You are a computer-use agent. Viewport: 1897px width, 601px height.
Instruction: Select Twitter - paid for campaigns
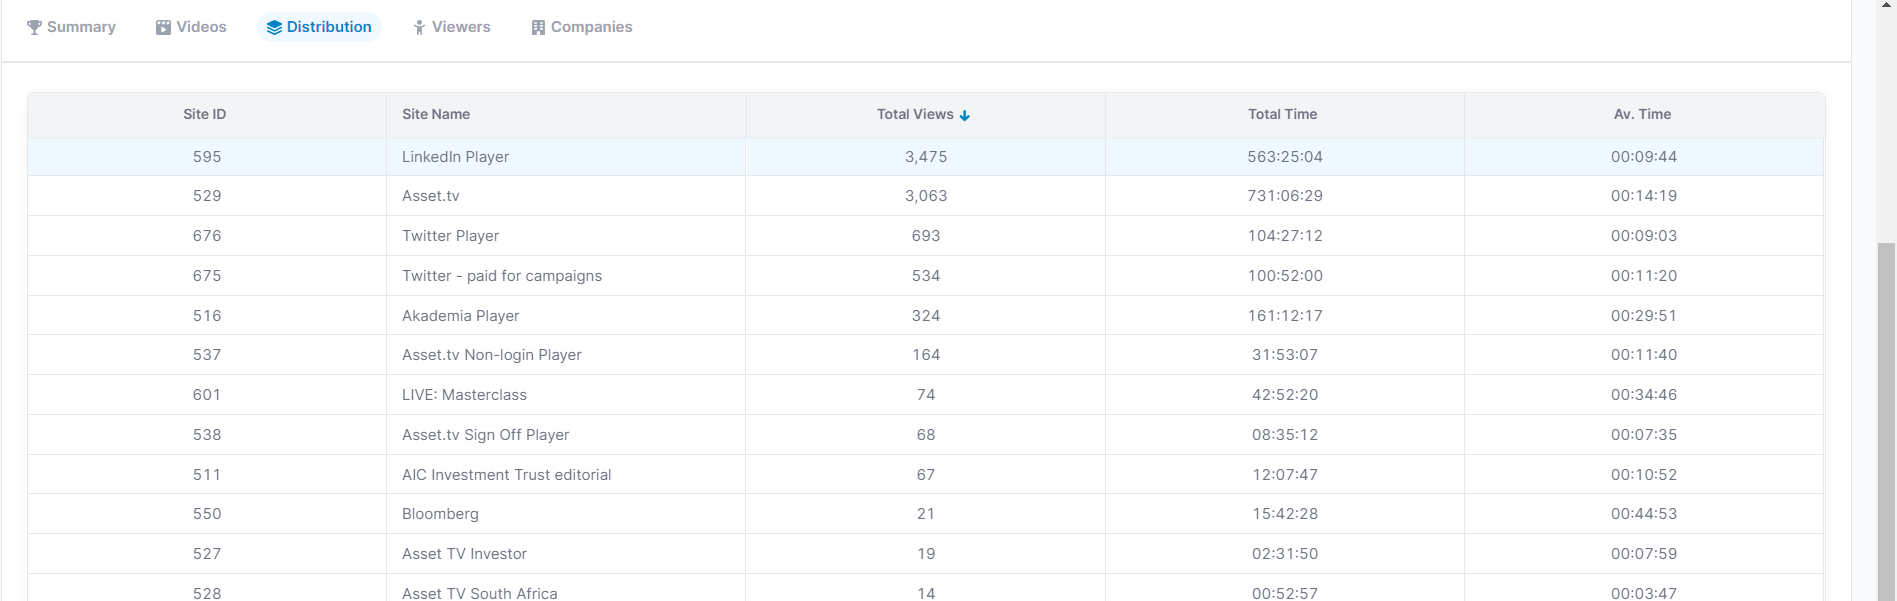(x=502, y=276)
